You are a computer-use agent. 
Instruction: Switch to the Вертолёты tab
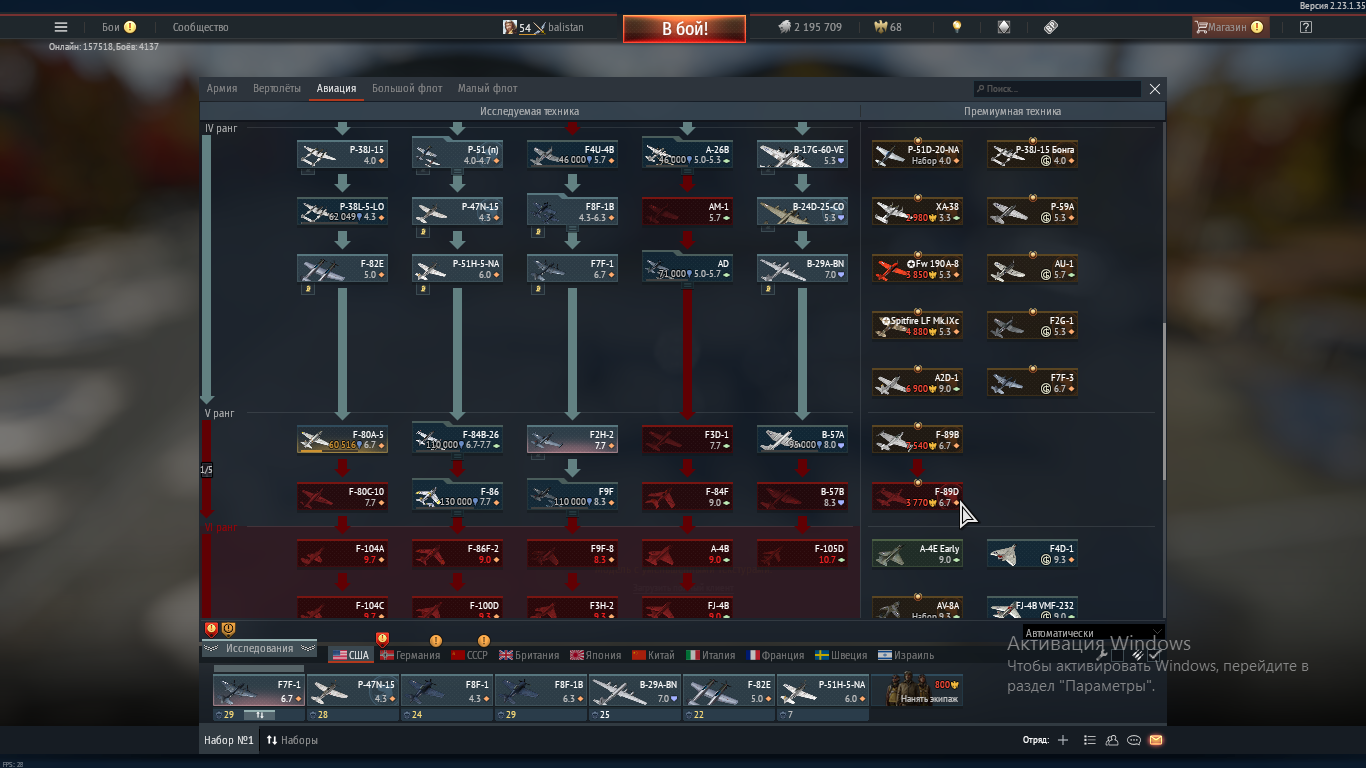(277, 88)
